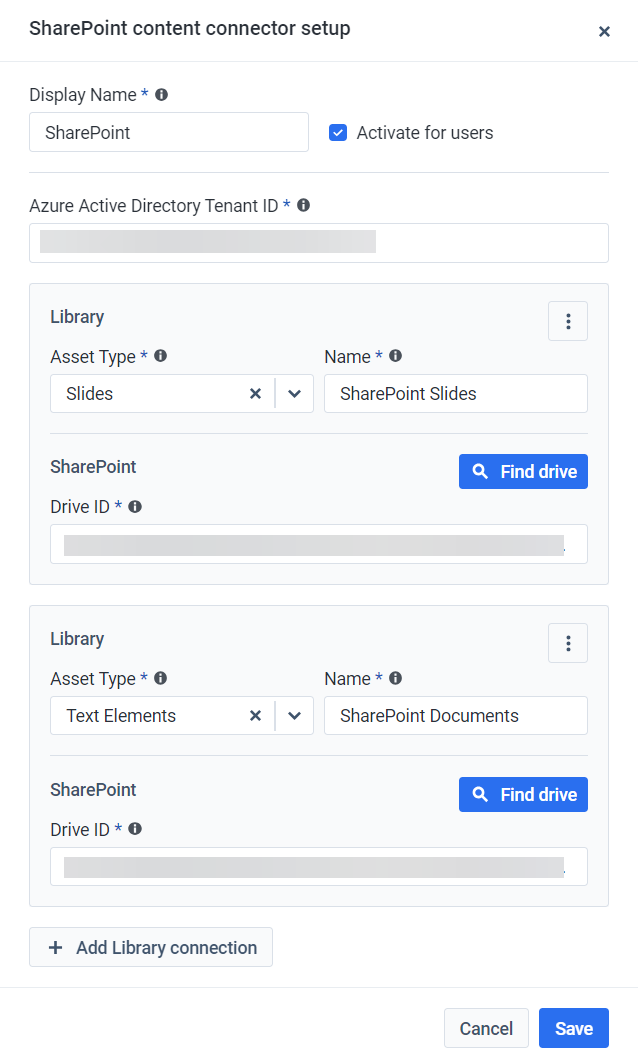Click Add Library connection
The image size is (638, 1063).
[x=151, y=947]
